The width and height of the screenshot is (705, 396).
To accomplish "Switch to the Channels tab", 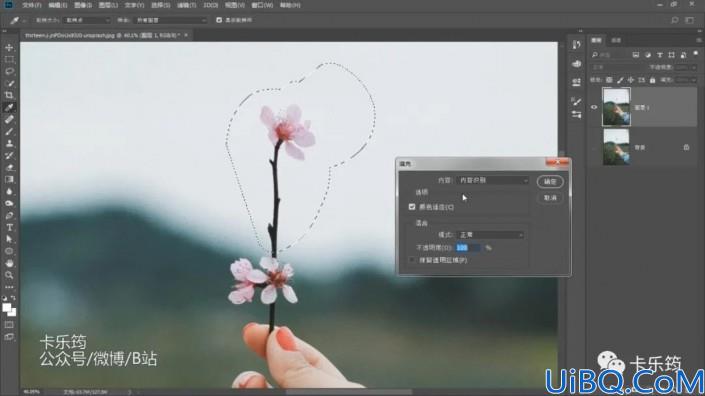I will [616, 40].
